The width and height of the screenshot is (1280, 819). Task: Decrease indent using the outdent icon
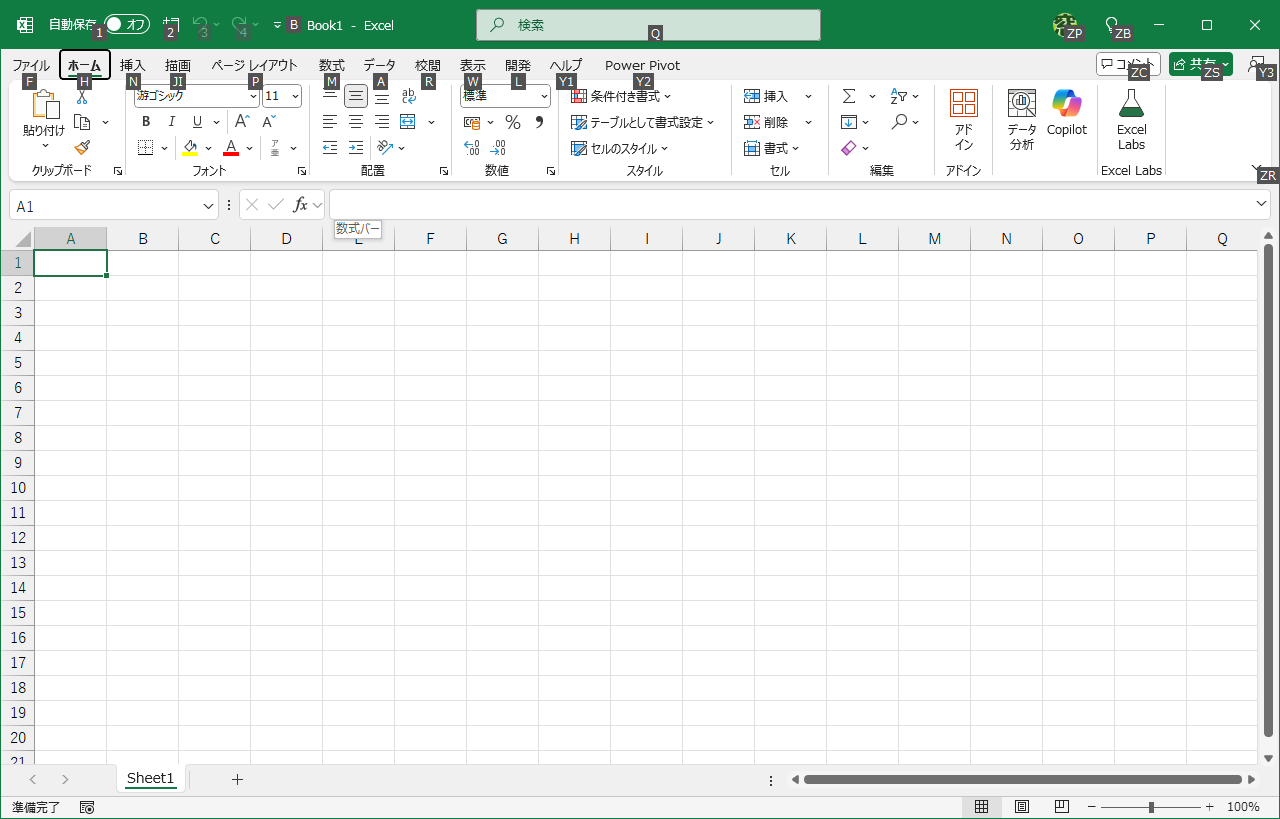[330, 148]
